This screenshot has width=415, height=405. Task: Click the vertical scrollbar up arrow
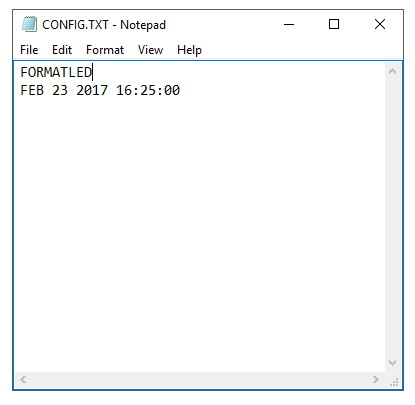click(392, 71)
